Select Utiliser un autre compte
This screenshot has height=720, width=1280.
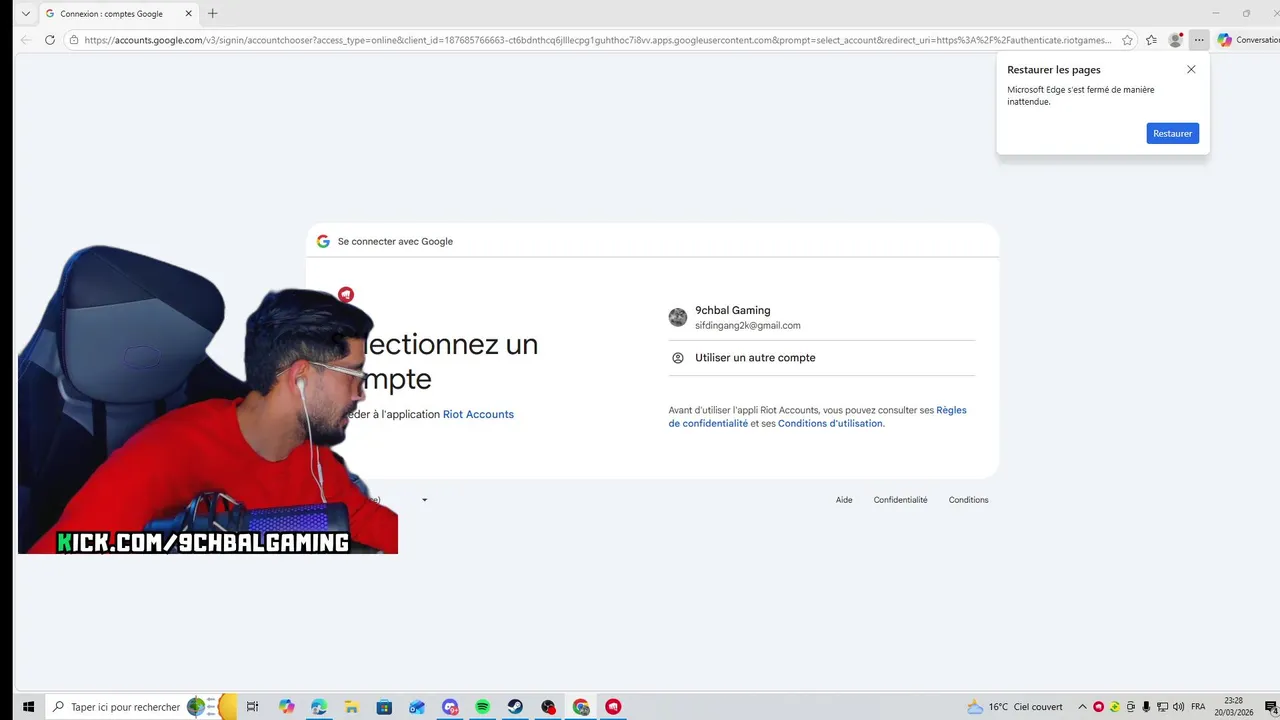click(x=822, y=358)
